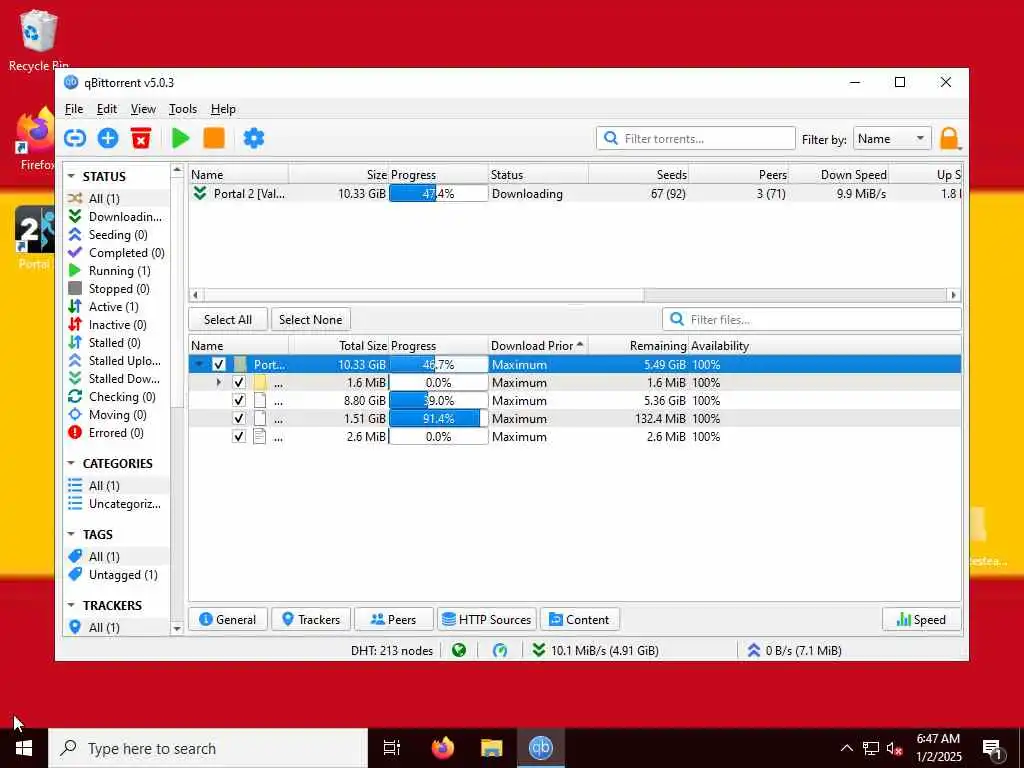The image size is (1024, 768).
Task: Click the Speed graph button
Action: click(x=921, y=619)
